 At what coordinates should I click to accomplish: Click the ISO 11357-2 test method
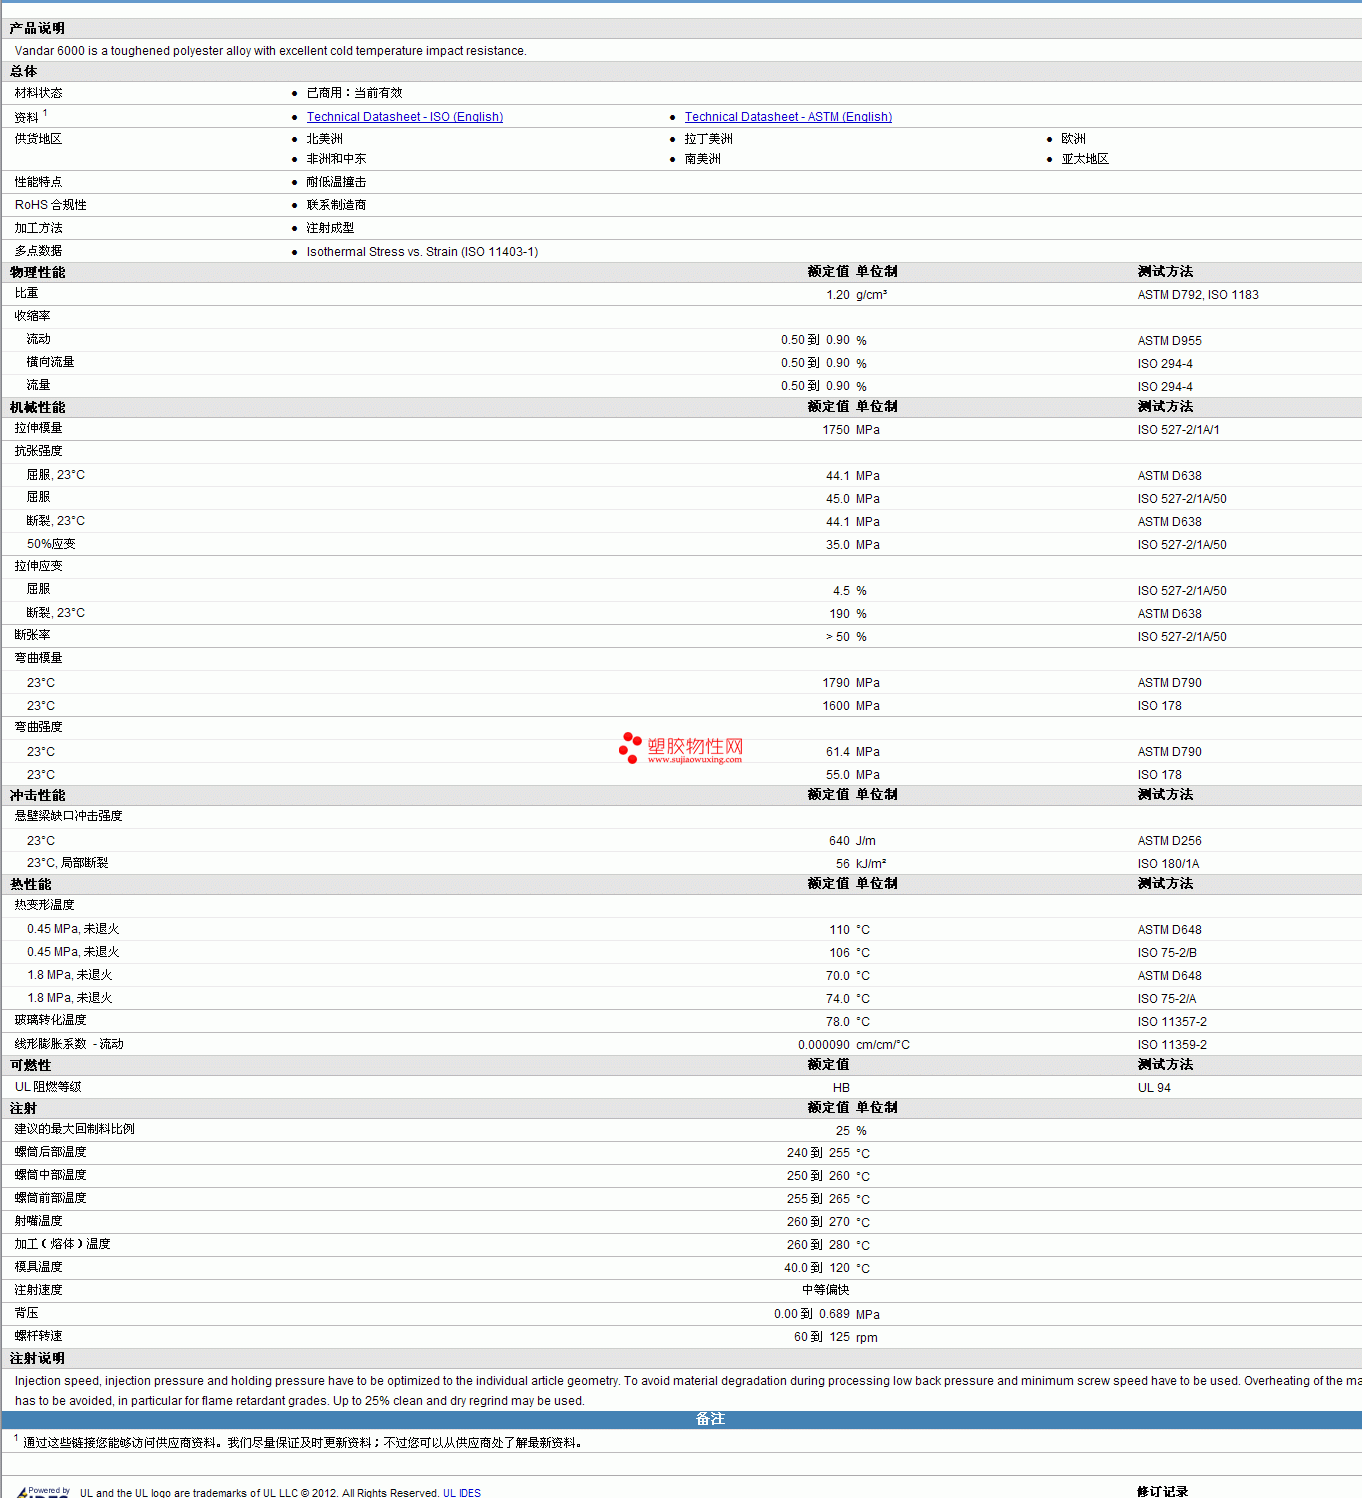coord(1172,1022)
